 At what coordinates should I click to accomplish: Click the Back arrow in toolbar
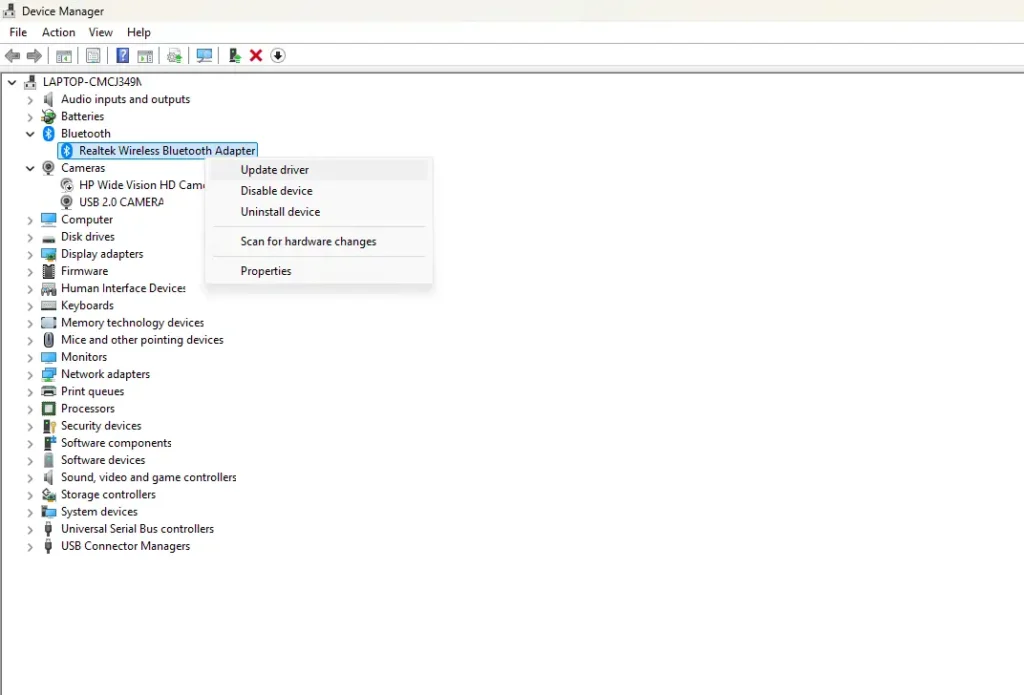pyautogui.click(x=12, y=56)
